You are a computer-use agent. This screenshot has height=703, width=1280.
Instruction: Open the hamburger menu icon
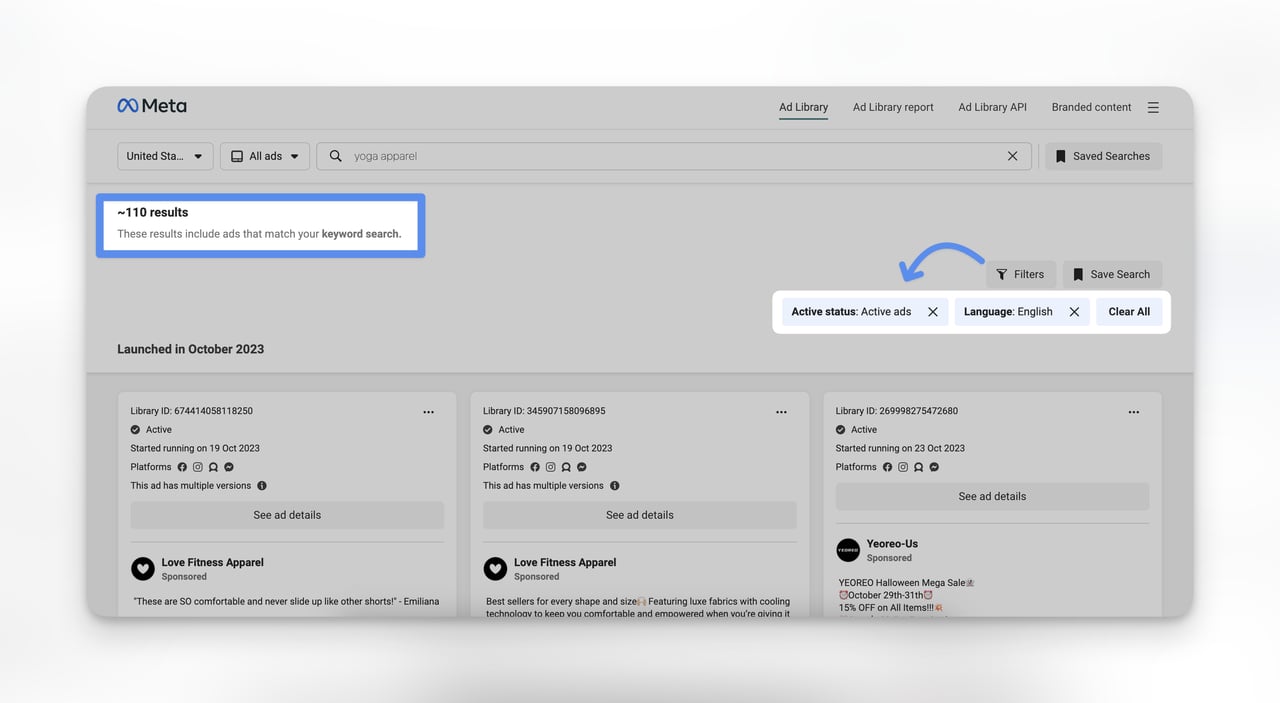[x=1153, y=107]
